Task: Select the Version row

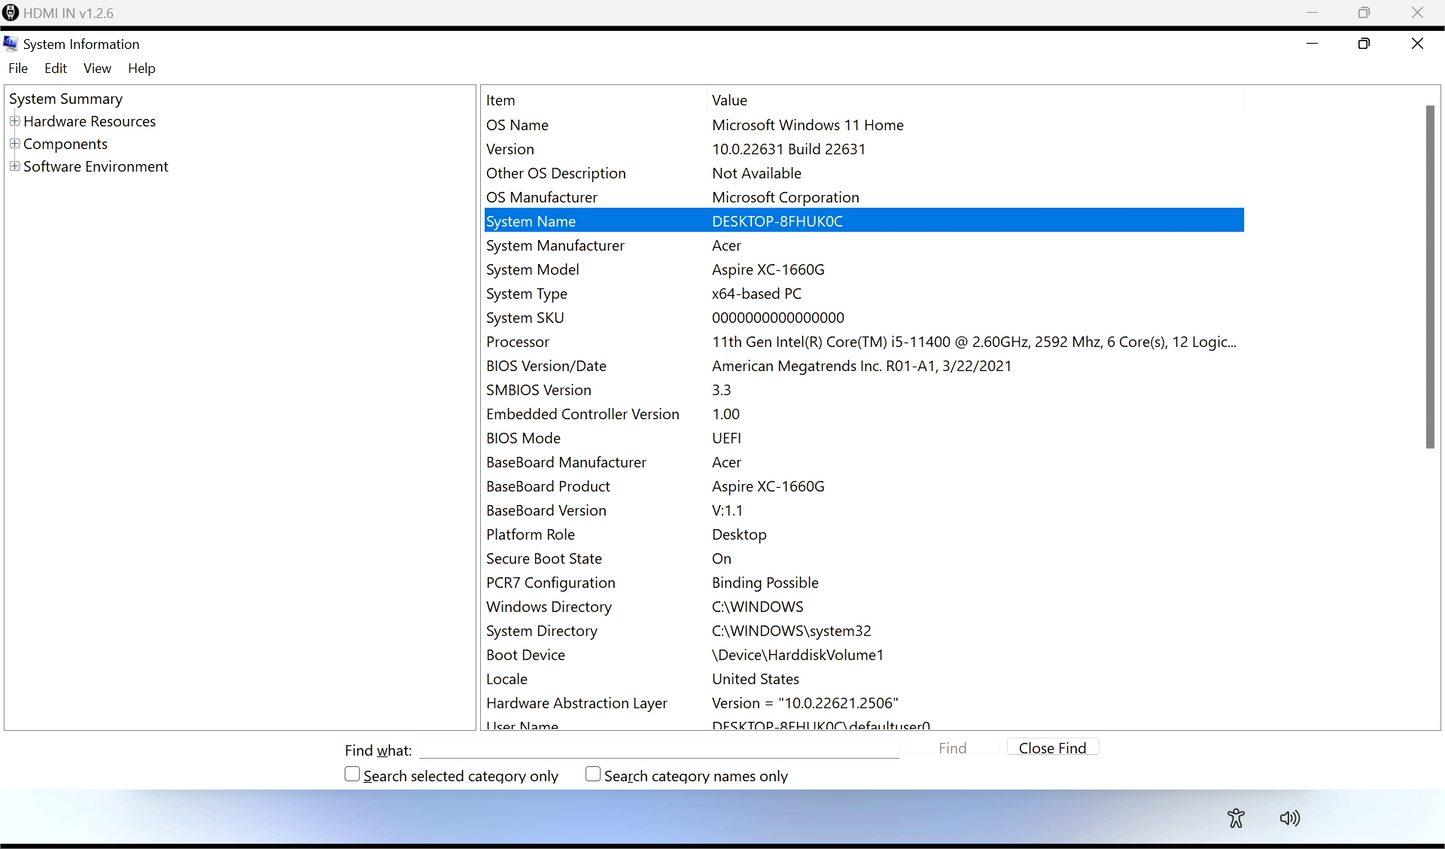Action: pyautogui.click(x=864, y=149)
